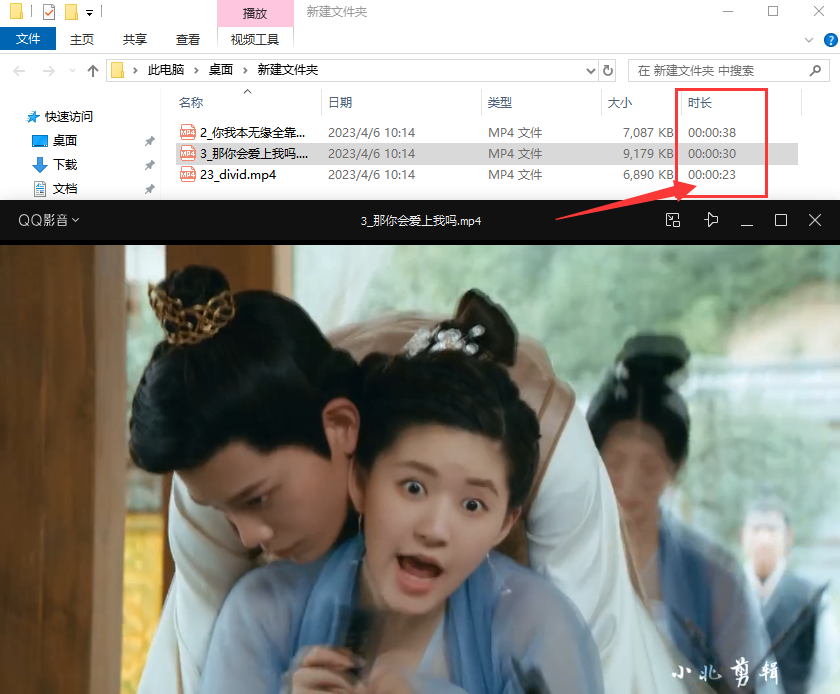Open Explorer help question mark
Viewport: 840px width, 694px height.
tap(831, 40)
